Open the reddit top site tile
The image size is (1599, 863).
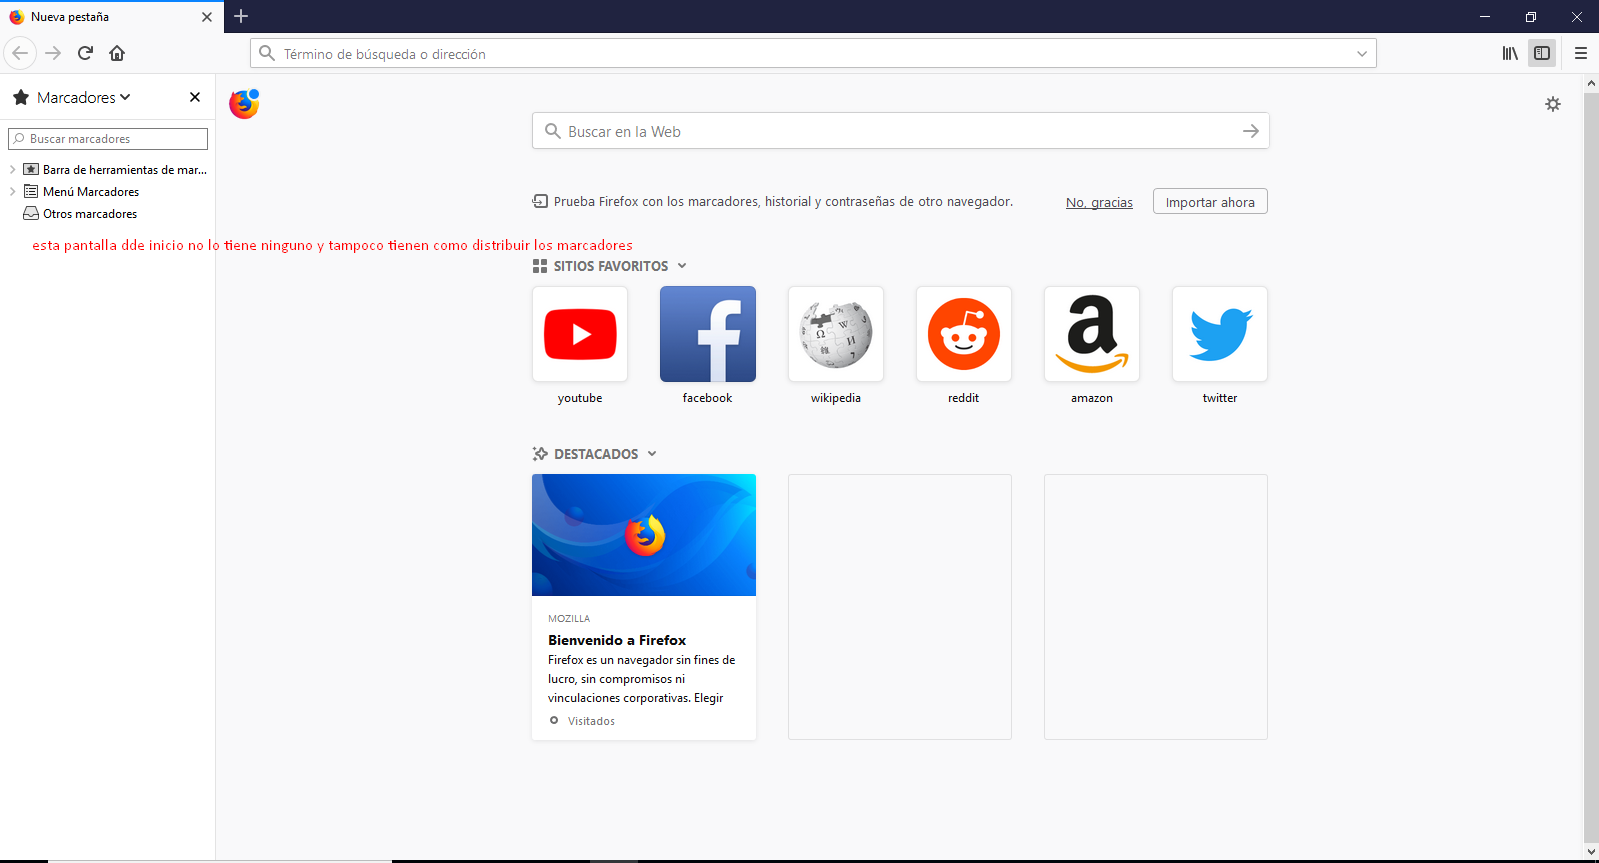[x=964, y=334]
